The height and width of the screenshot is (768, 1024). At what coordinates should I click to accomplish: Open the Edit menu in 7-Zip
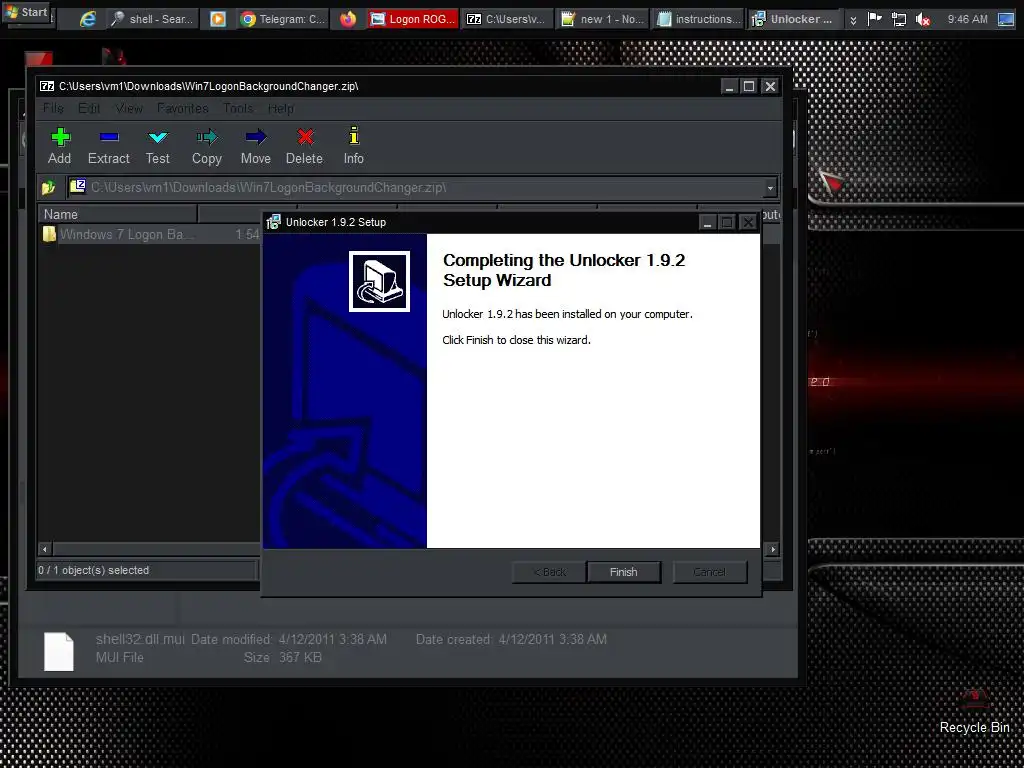coord(89,108)
